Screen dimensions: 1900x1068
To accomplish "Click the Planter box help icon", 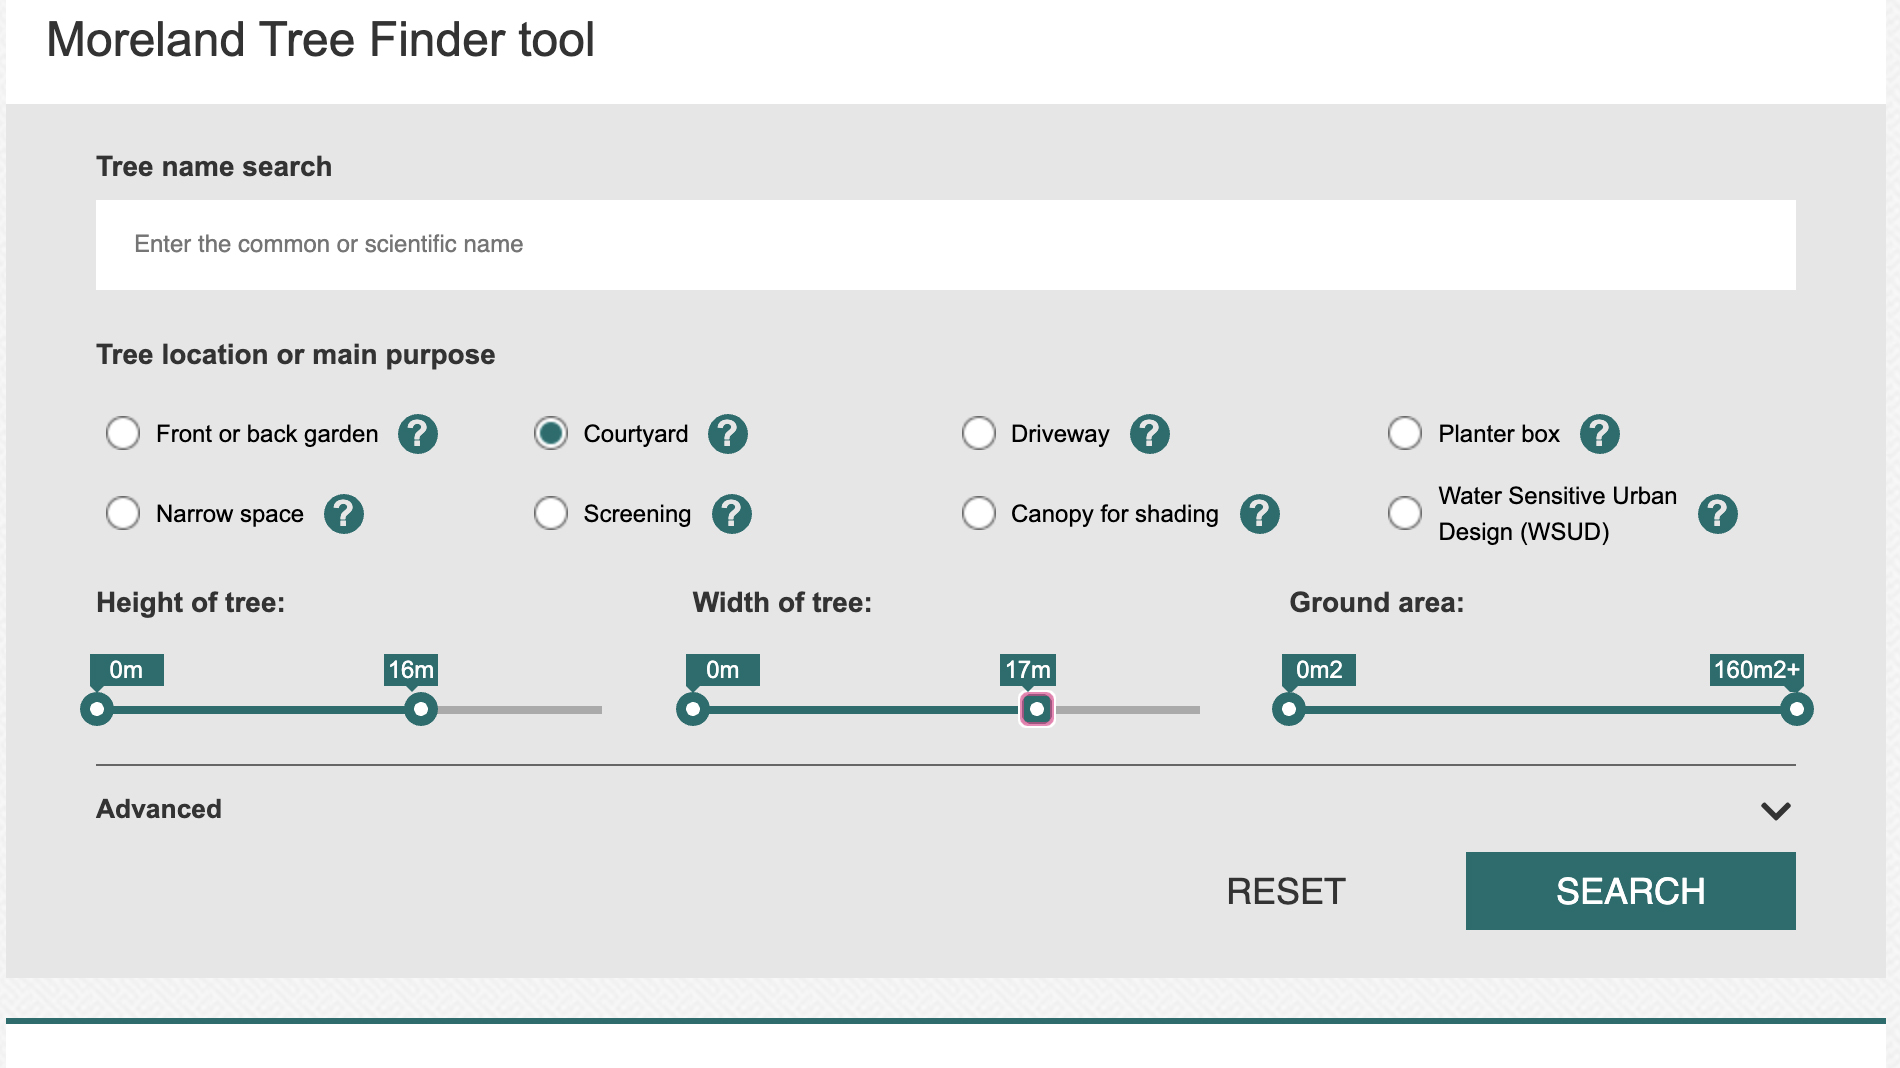I will [x=1600, y=434].
